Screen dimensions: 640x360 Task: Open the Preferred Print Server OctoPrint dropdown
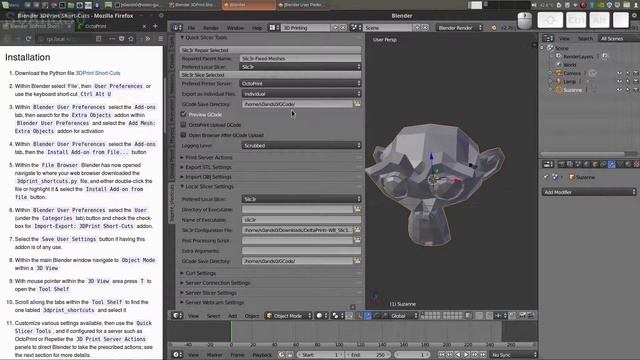(301, 83)
